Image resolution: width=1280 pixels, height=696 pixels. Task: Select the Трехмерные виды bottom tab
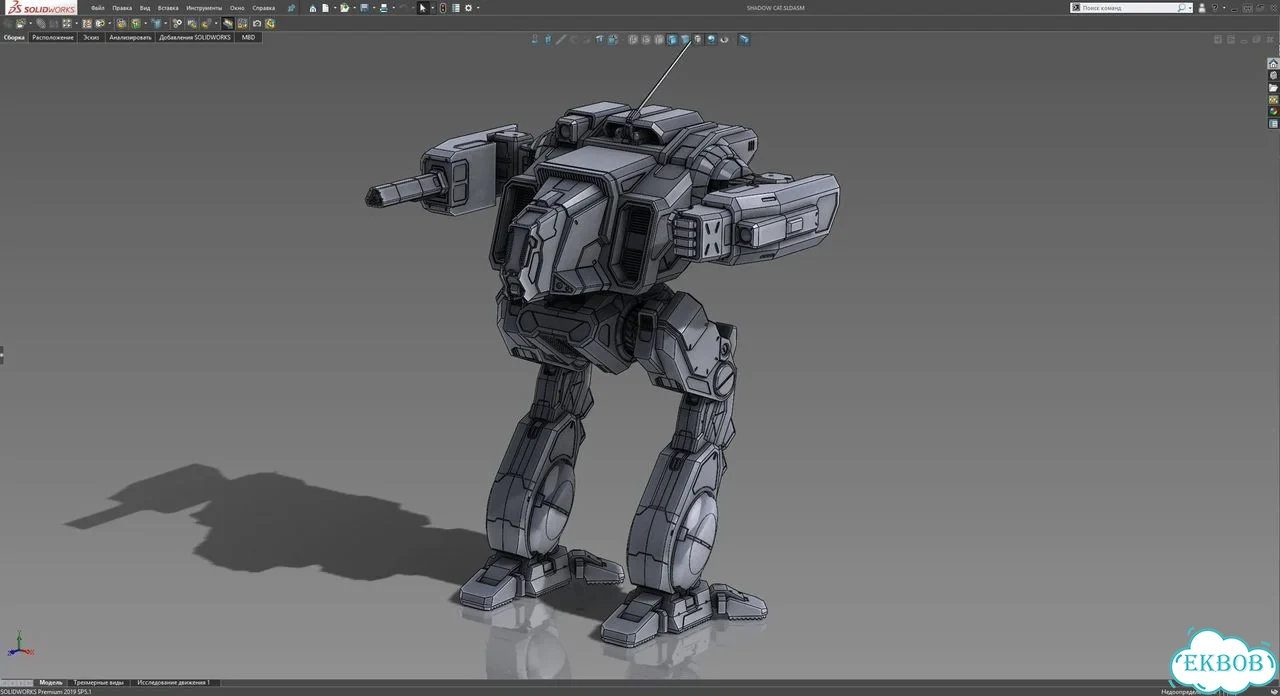pyautogui.click(x=98, y=682)
